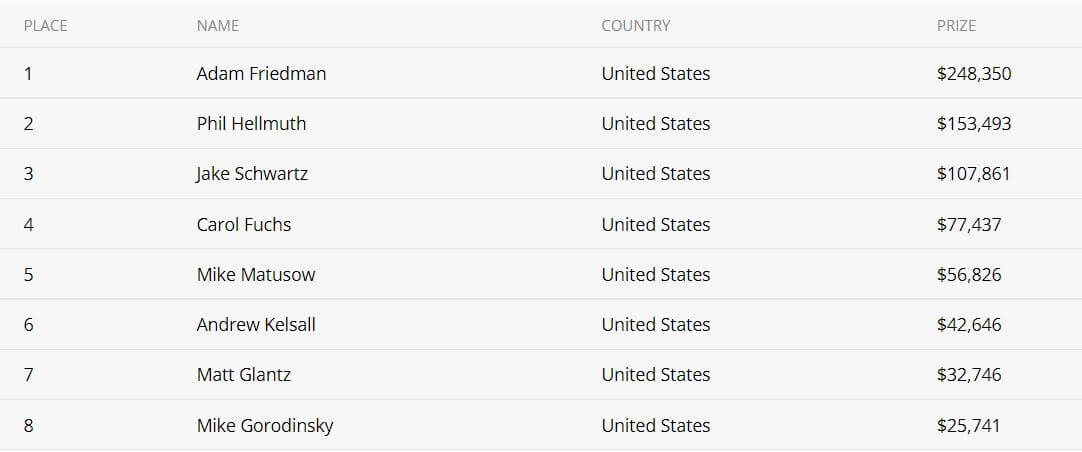Select Mike Gorodinsky's name

tap(265, 426)
